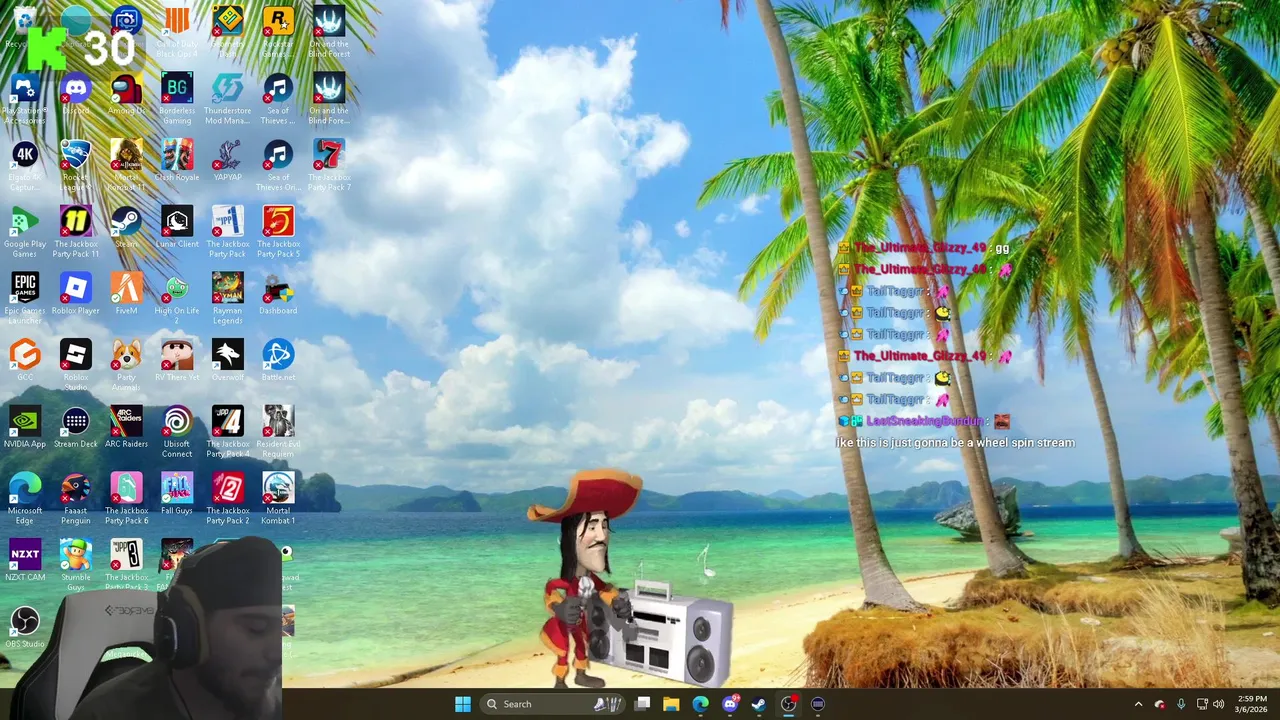Open the GCC desktop icon

(25, 360)
